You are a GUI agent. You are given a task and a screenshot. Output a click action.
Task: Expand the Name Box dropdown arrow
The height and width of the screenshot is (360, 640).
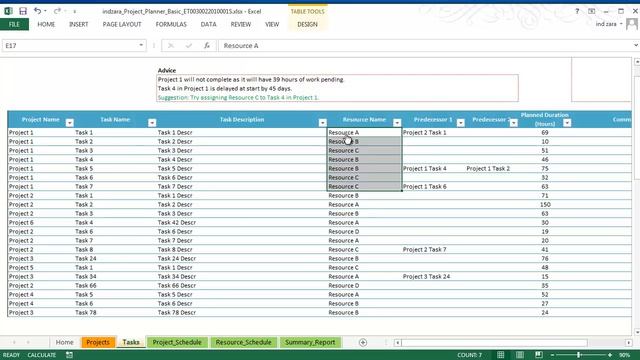click(x=141, y=45)
